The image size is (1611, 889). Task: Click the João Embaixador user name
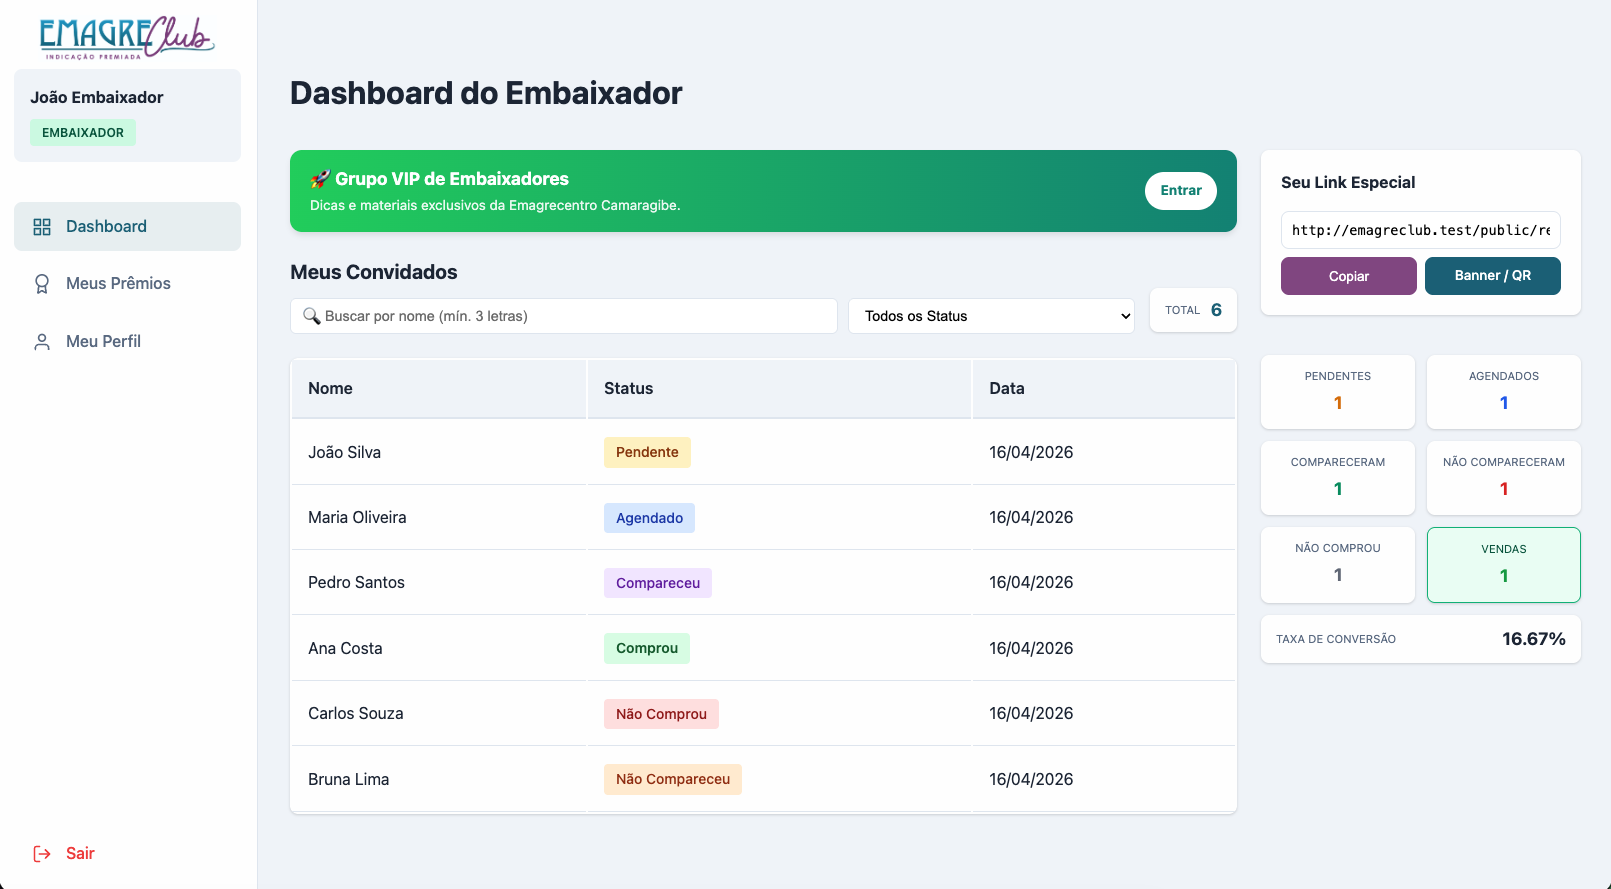[97, 98]
